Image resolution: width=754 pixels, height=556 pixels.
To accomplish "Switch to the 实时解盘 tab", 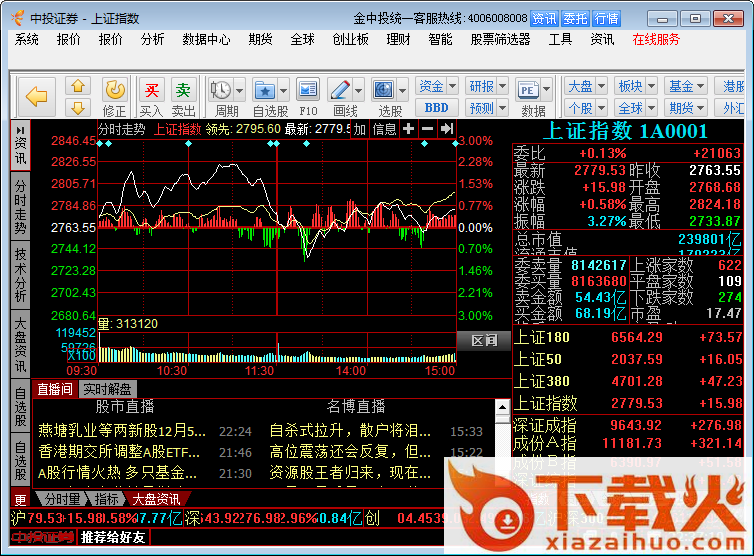I will pos(107,389).
